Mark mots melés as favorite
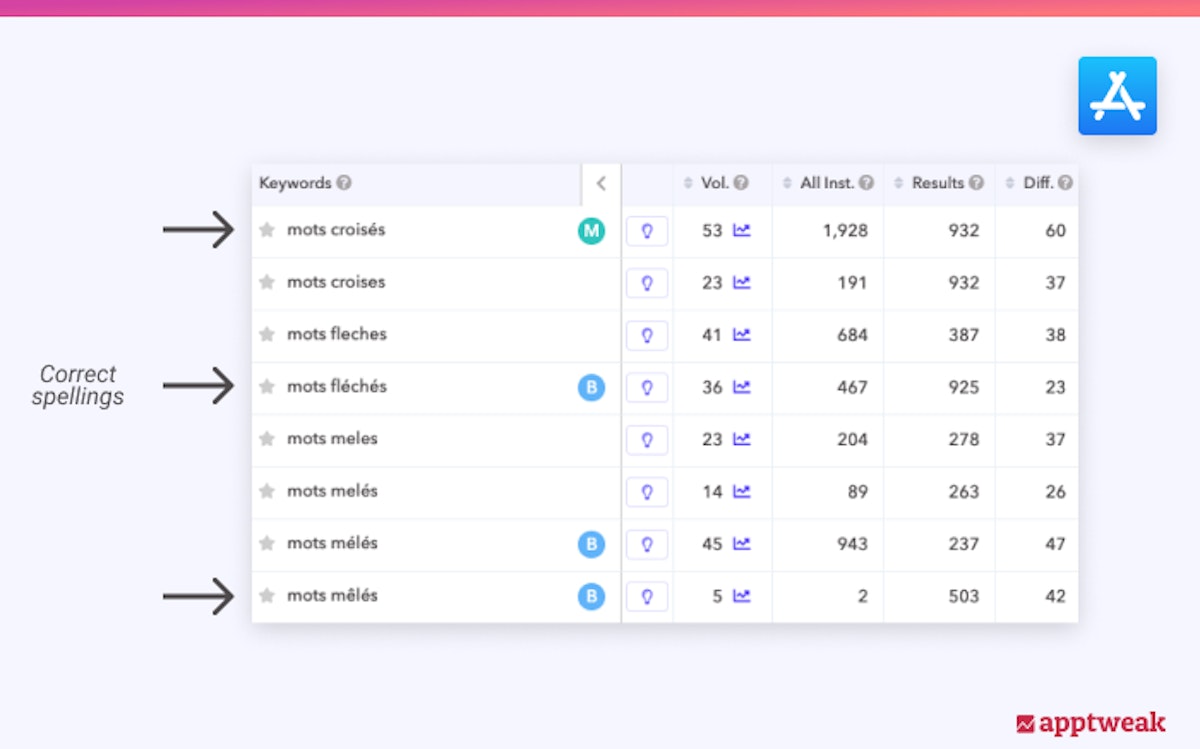 (x=267, y=492)
